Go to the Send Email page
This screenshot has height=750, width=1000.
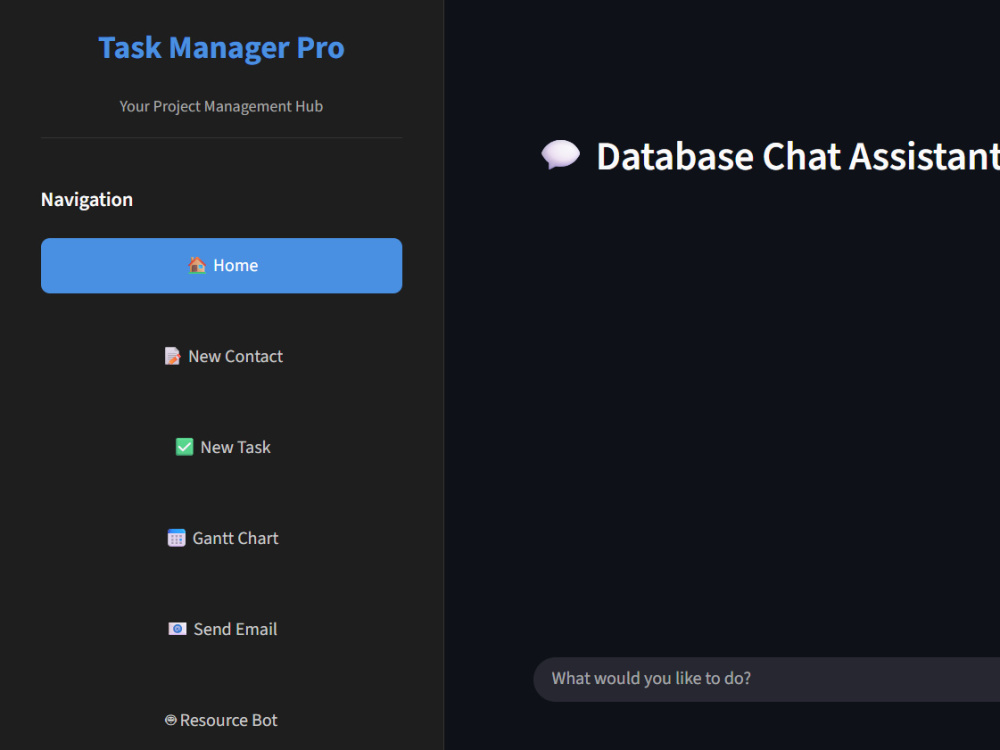pyautogui.click(x=221, y=629)
